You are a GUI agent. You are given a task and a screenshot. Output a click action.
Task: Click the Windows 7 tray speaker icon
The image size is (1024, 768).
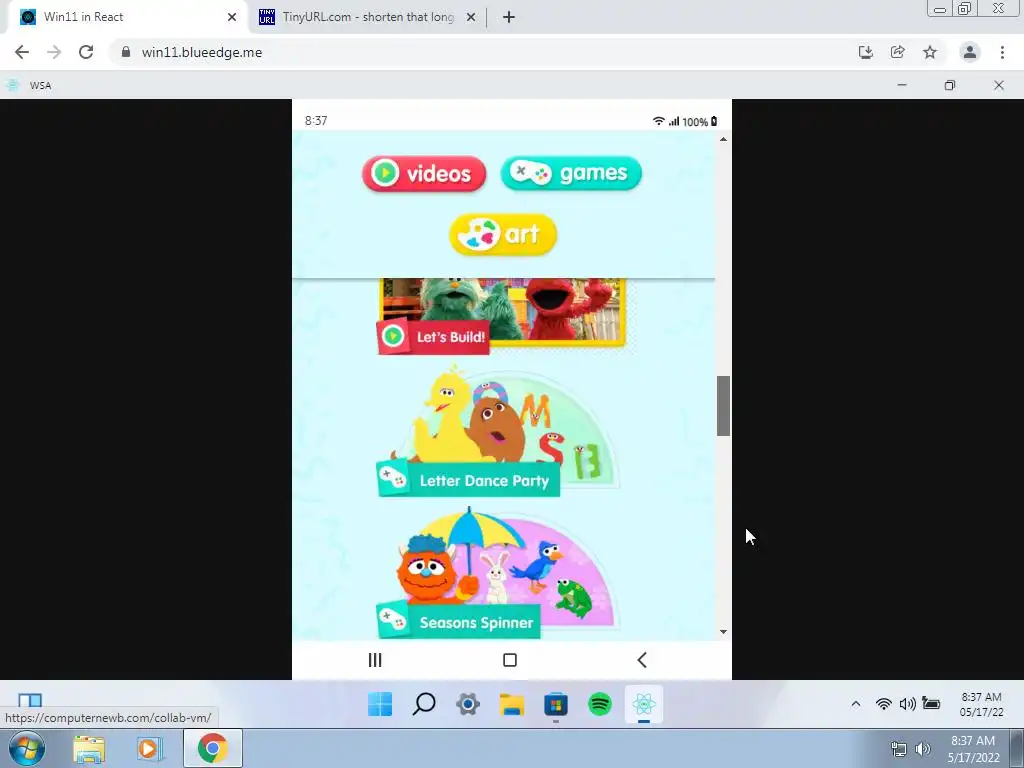point(923,749)
